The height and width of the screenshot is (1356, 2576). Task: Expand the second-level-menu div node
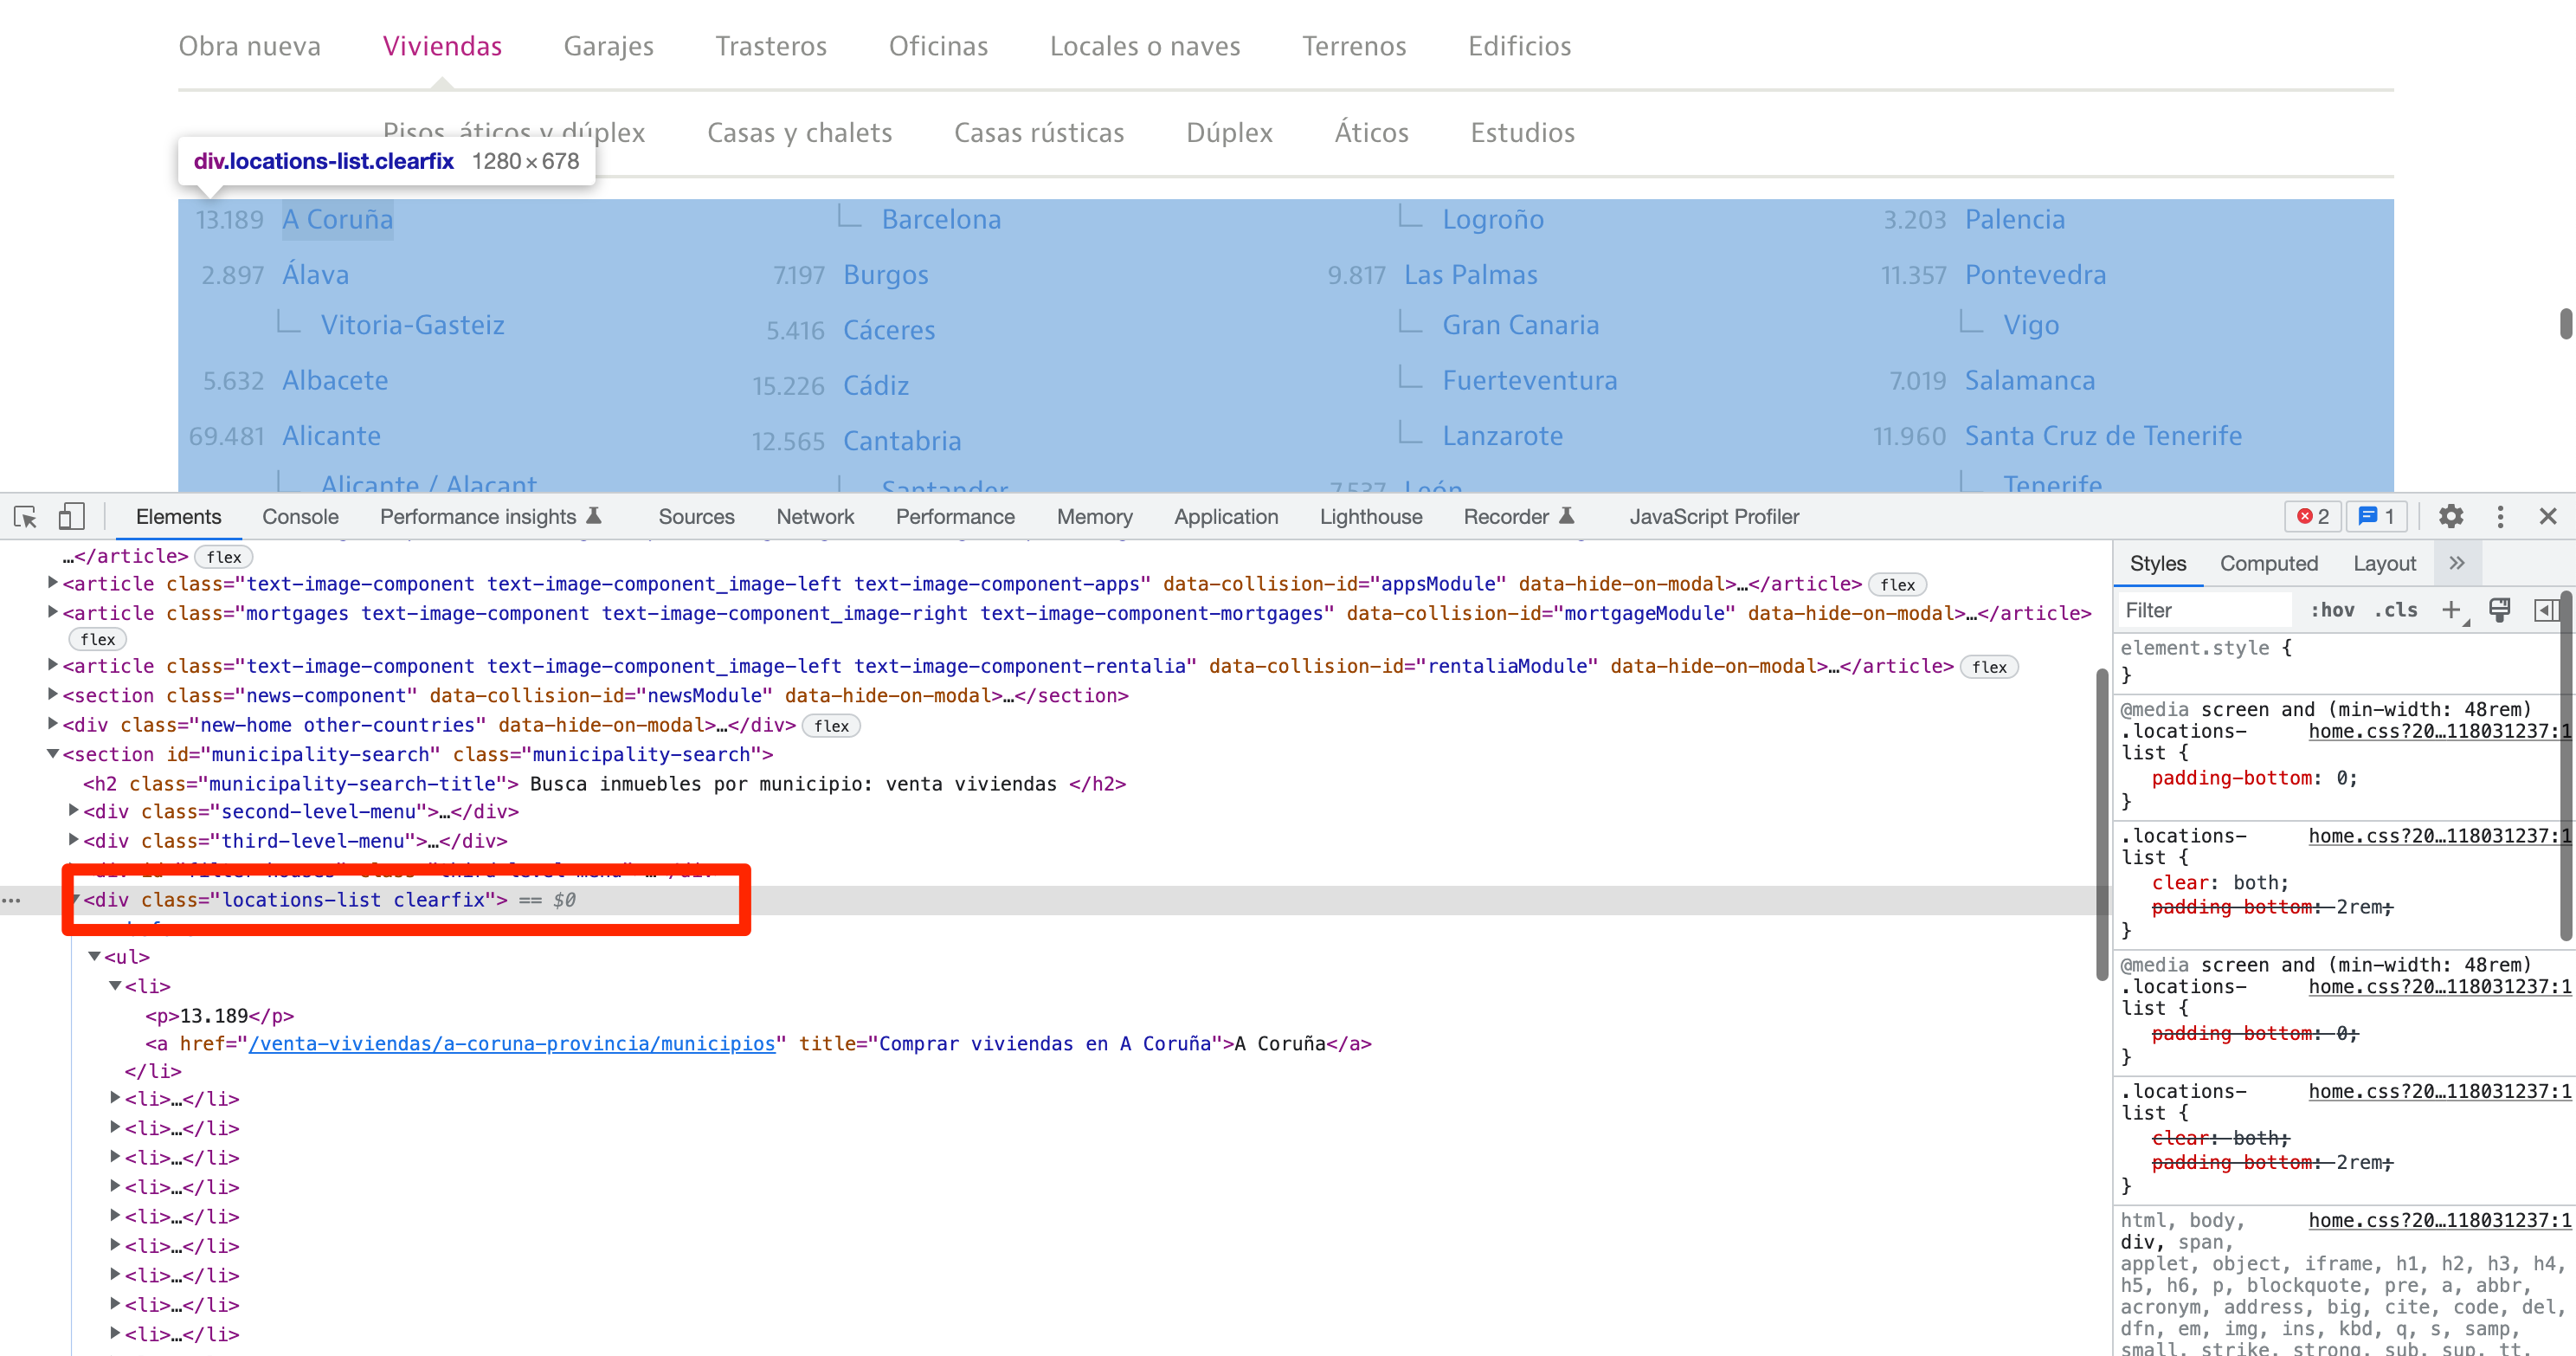tap(73, 811)
